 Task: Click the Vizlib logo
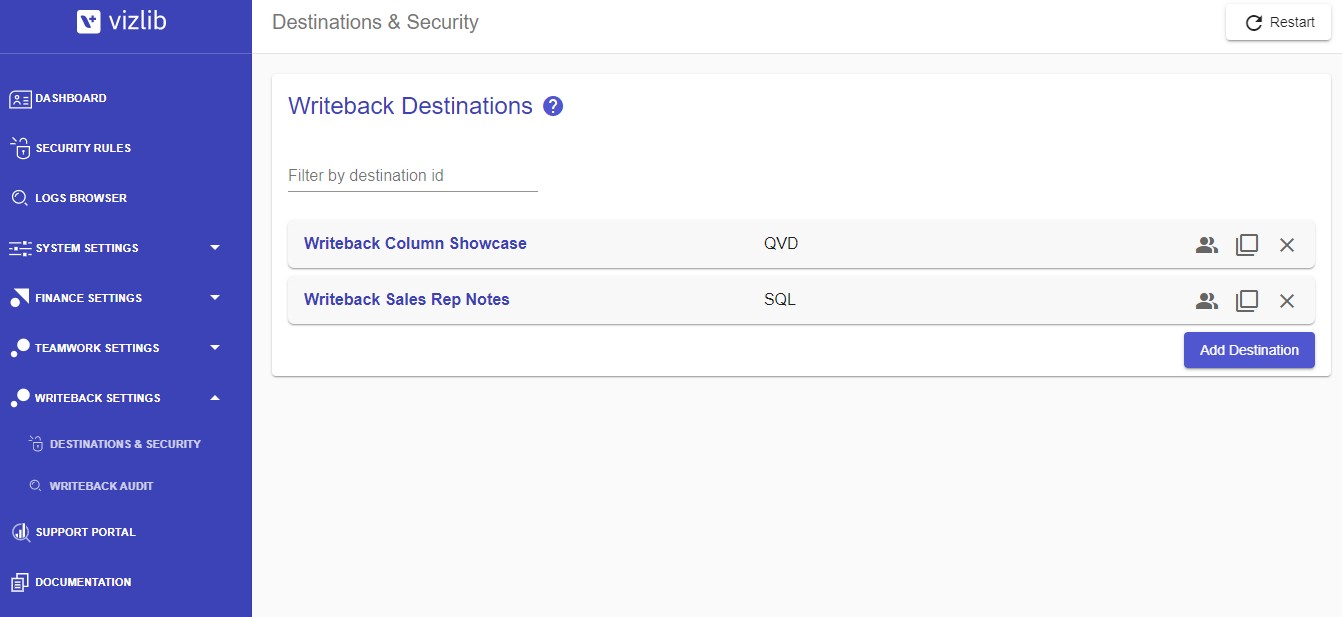pyautogui.click(x=122, y=21)
